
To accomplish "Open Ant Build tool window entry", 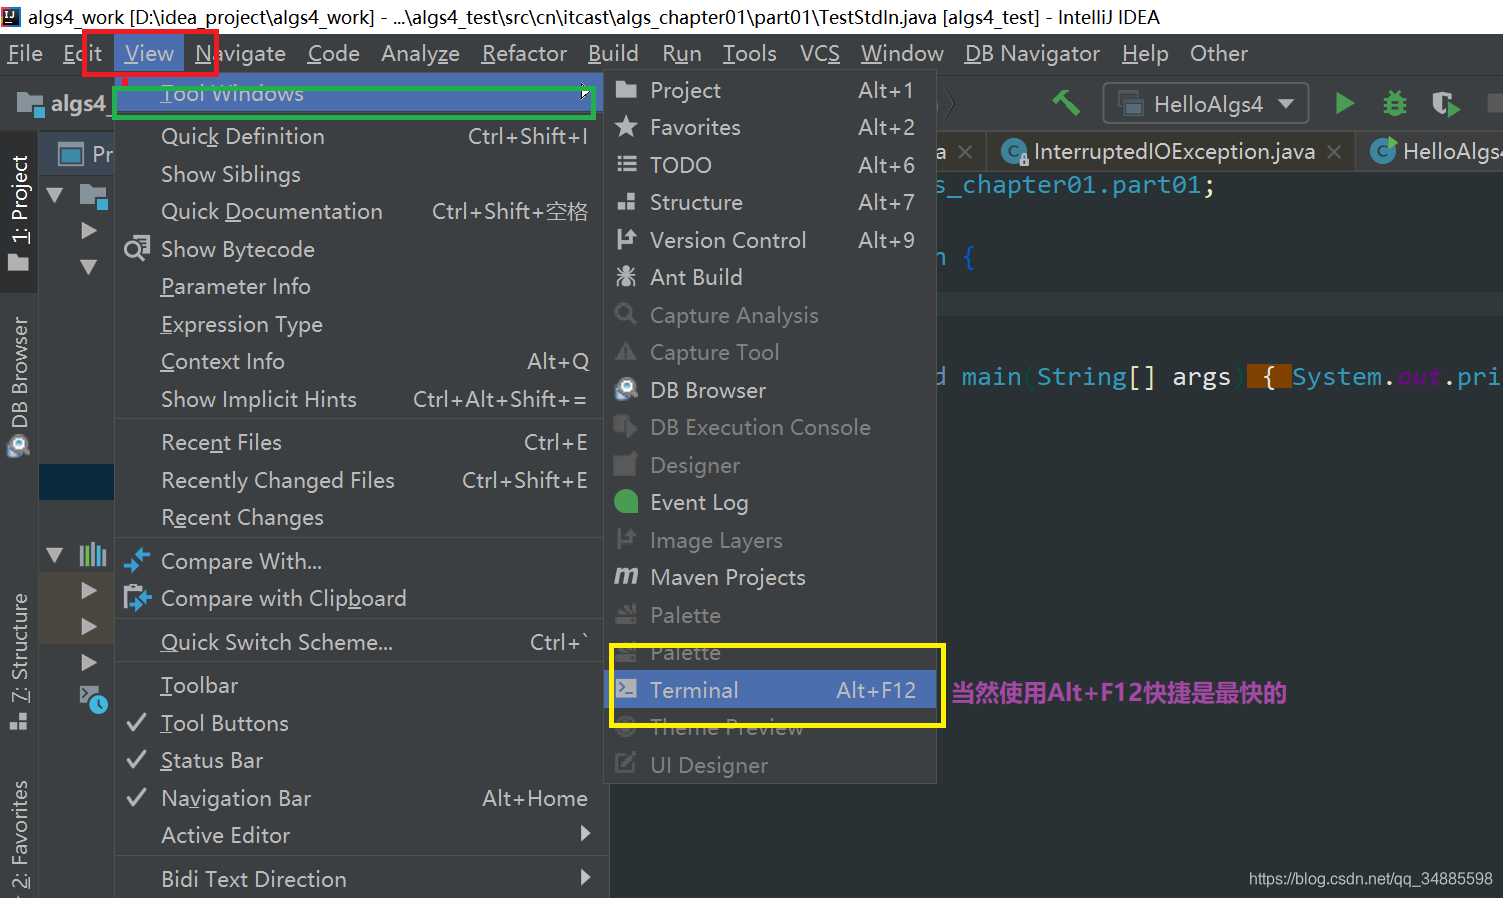I will [770, 277].
